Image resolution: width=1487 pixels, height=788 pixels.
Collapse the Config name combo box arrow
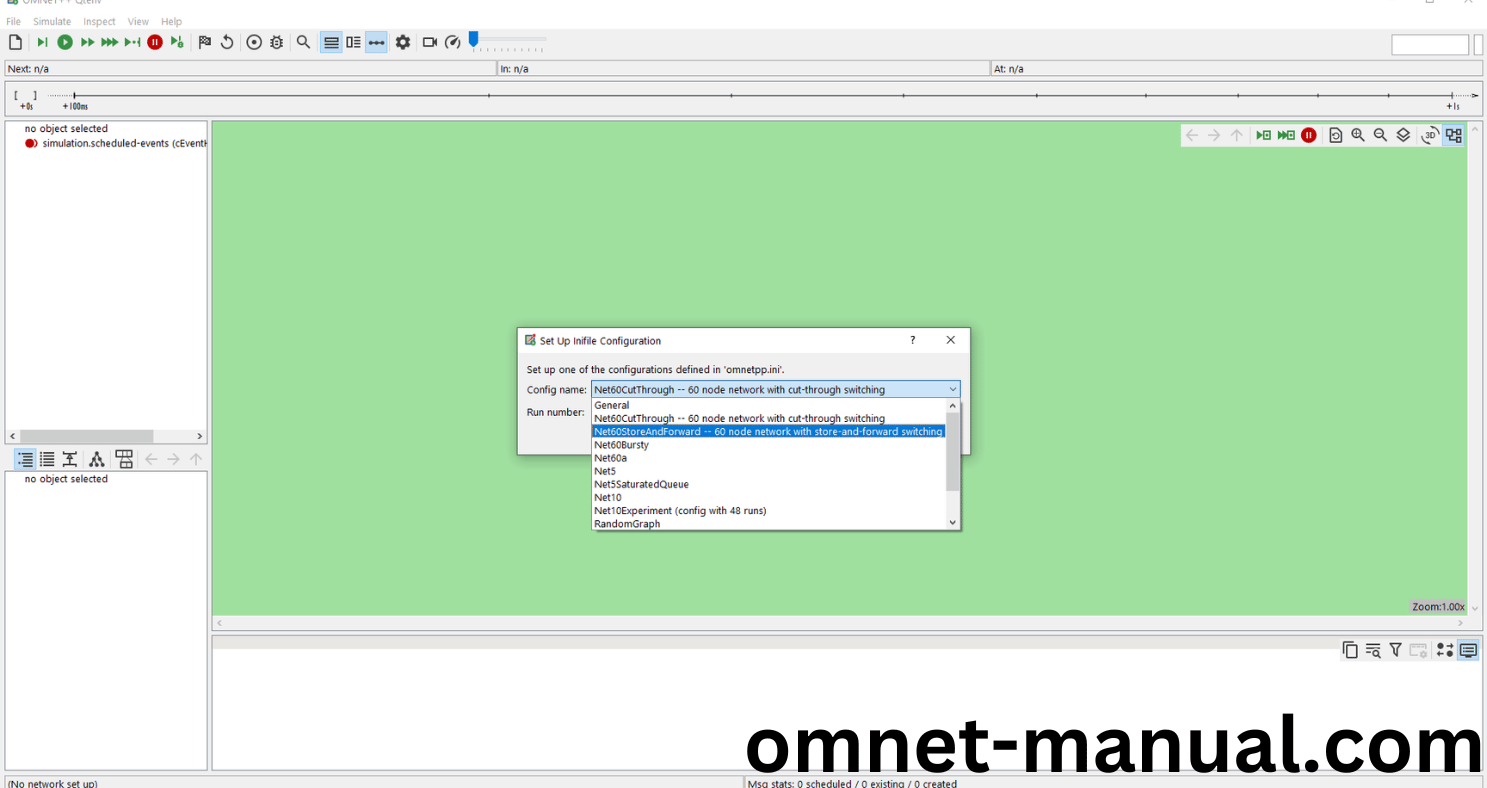952,390
